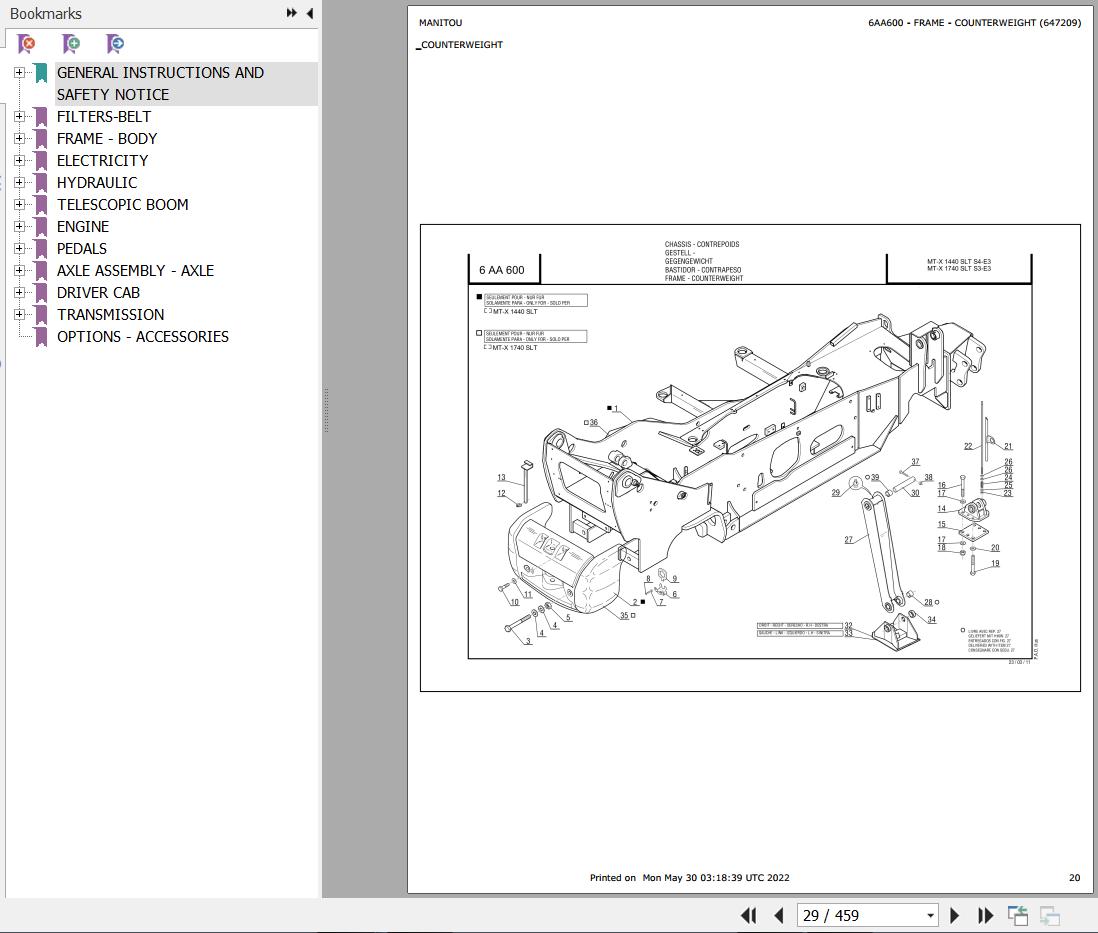This screenshot has height=933, width=1098.
Task: Click the bookmark icon beside AXLE ASSEMBLY
Action: click(x=41, y=270)
